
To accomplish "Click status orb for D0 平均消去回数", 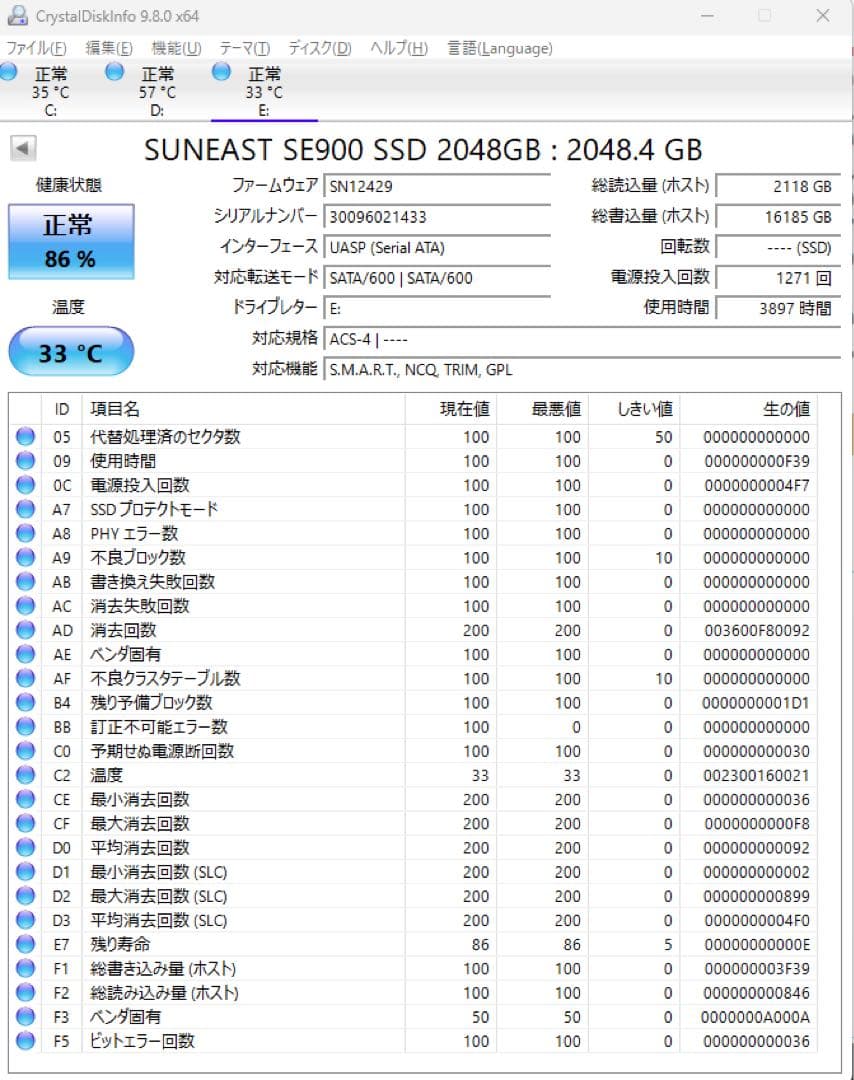I will (x=25, y=847).
